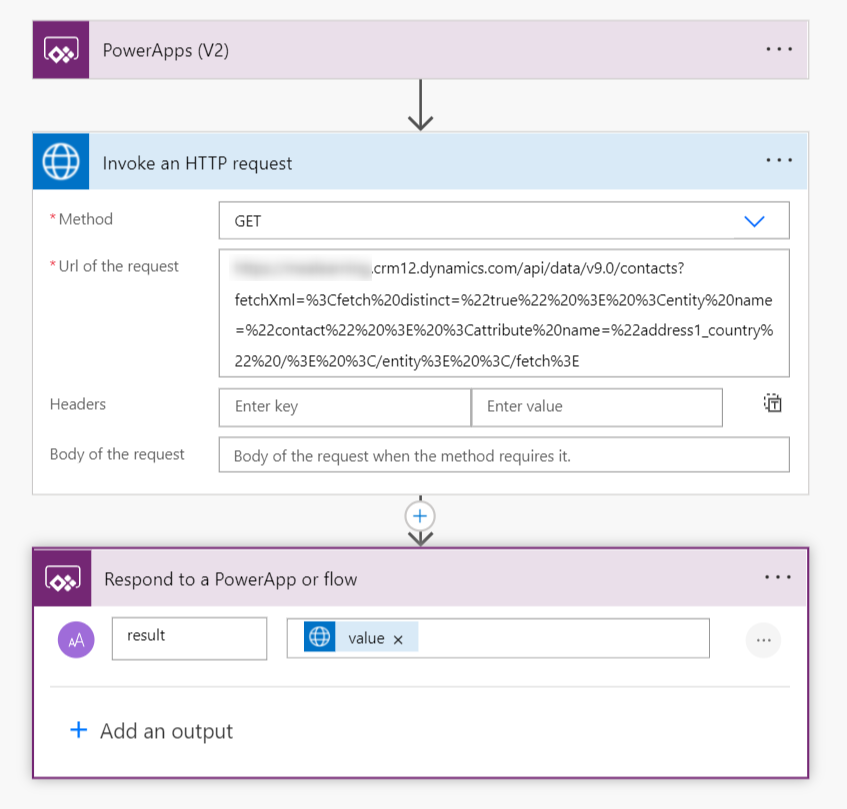The image size is (847, 809).
Task: Click the HTTP globe icon on the request card
Action: (61, 161)
